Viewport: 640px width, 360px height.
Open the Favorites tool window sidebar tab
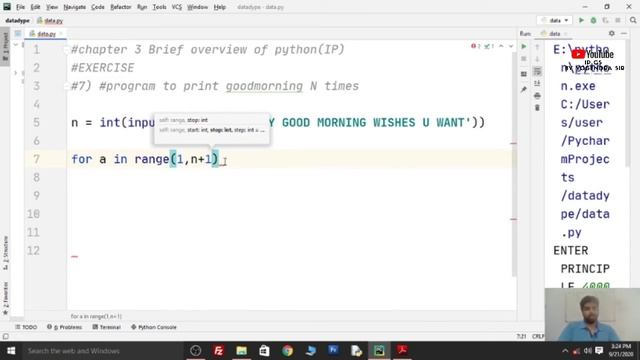click(5, 298)
